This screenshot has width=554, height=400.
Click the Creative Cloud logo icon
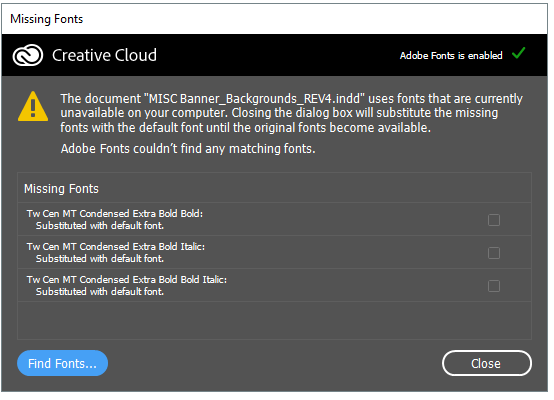[x=28, y=55]
